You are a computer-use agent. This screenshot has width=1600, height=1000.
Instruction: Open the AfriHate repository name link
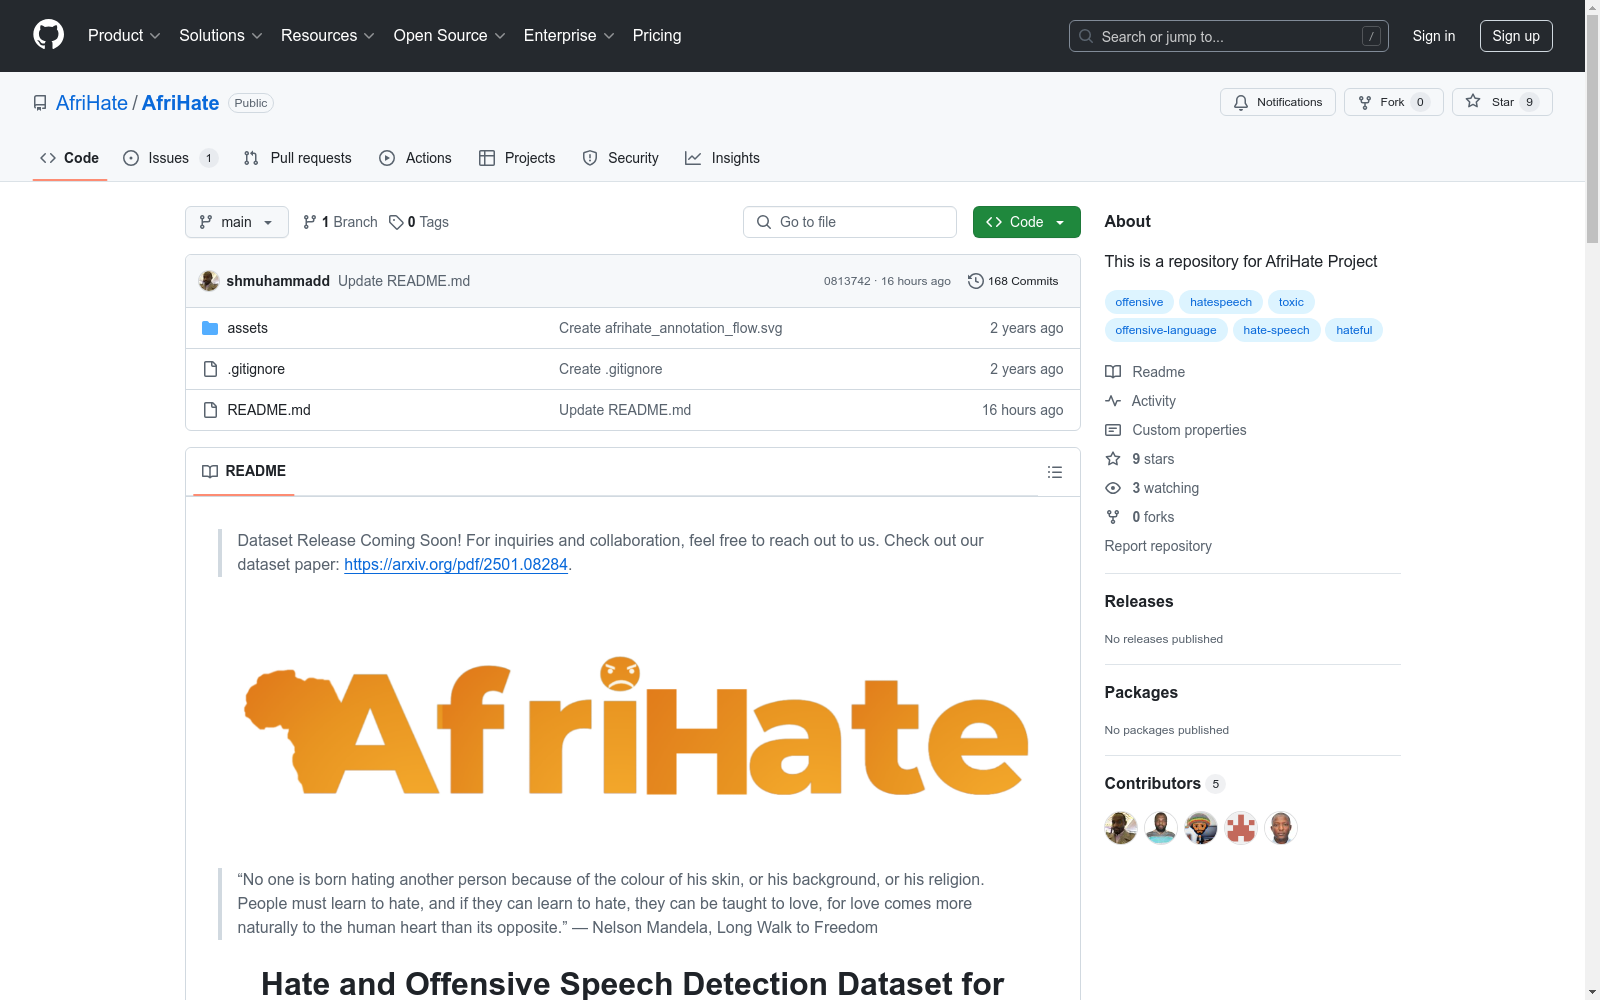(180, 103)
